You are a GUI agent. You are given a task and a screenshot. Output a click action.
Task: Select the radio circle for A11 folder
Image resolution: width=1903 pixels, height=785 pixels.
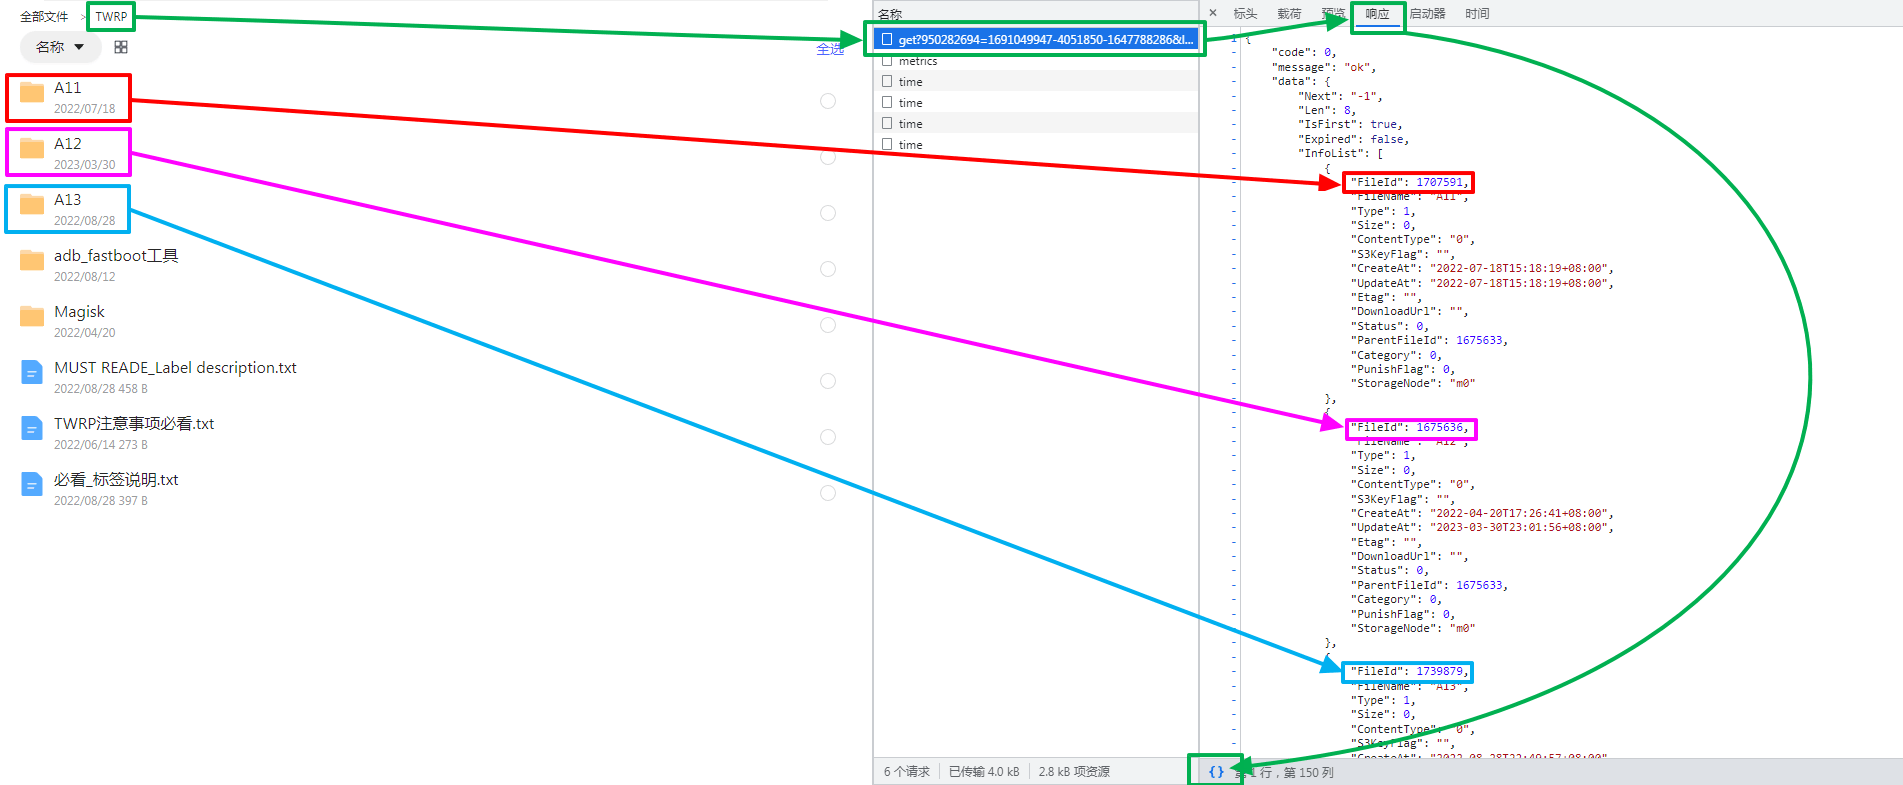coord(828,101)
